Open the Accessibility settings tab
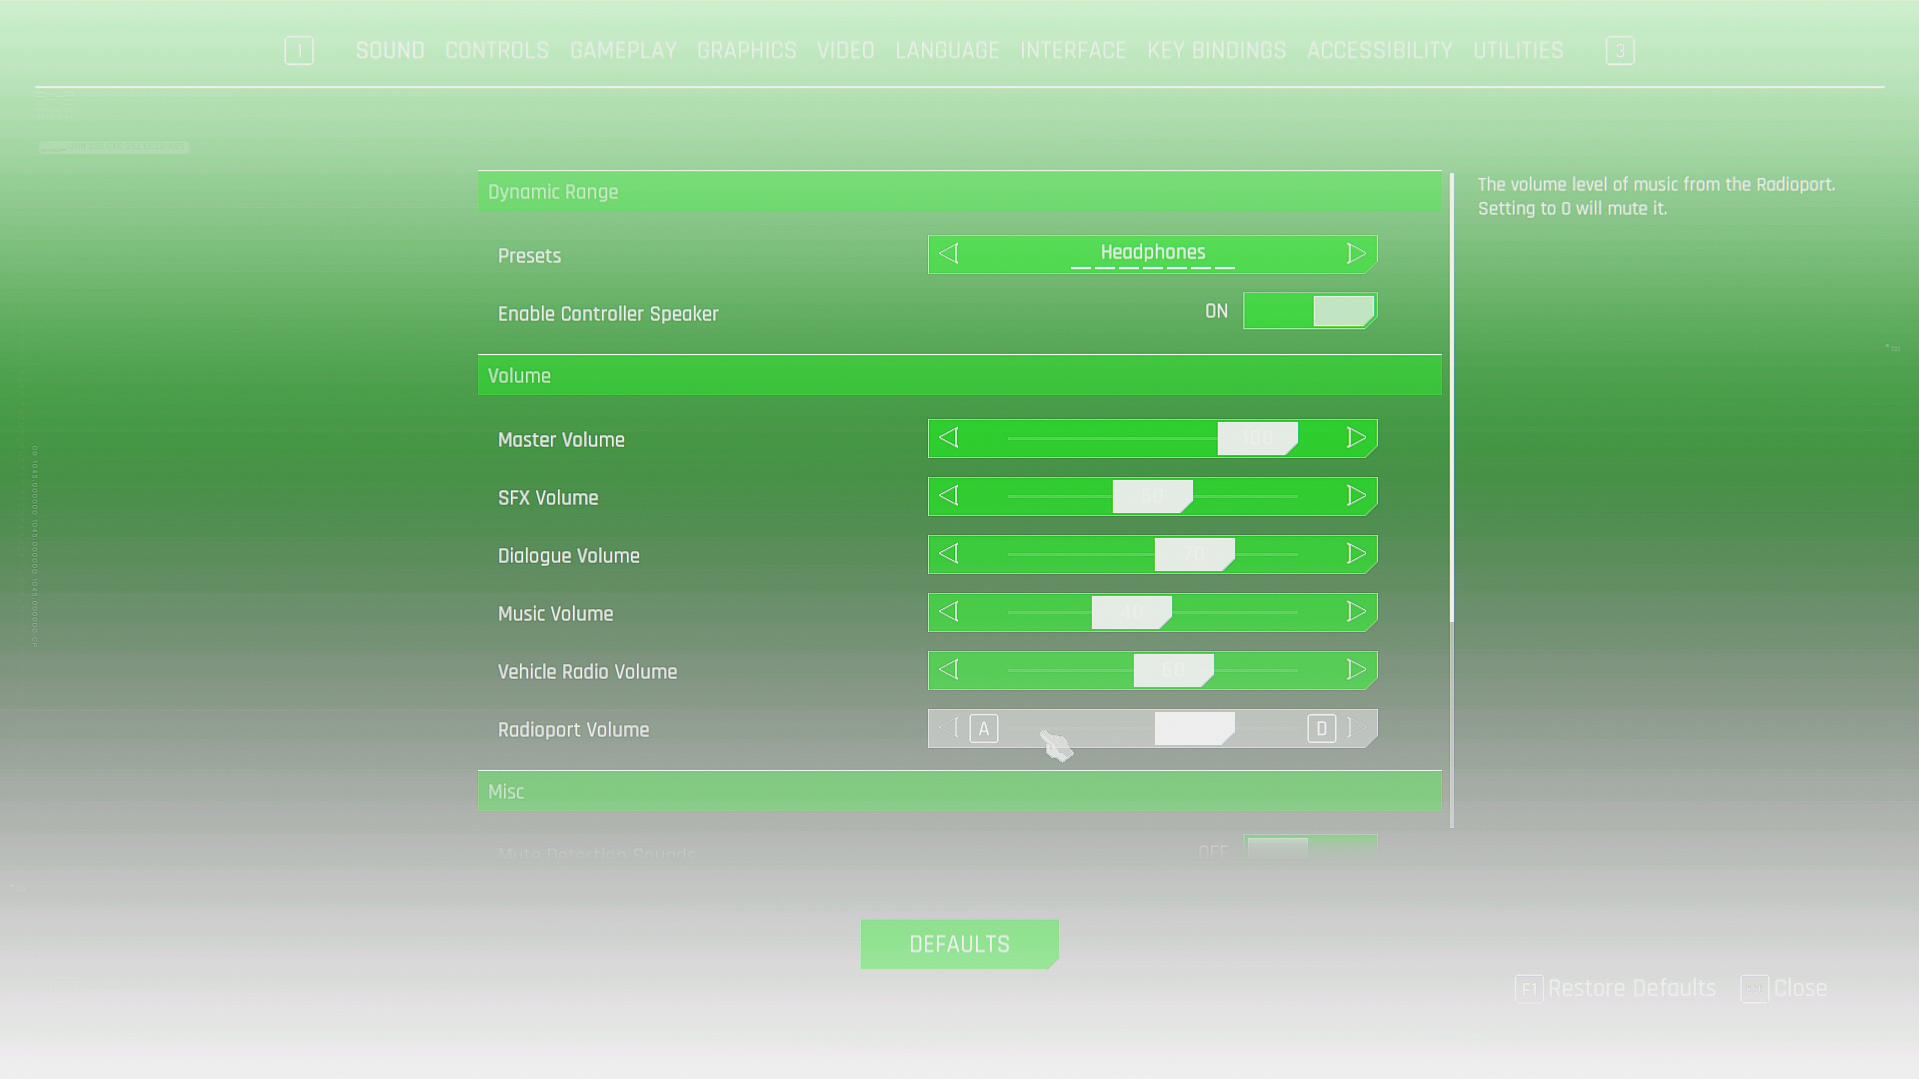 [1379, 51]
